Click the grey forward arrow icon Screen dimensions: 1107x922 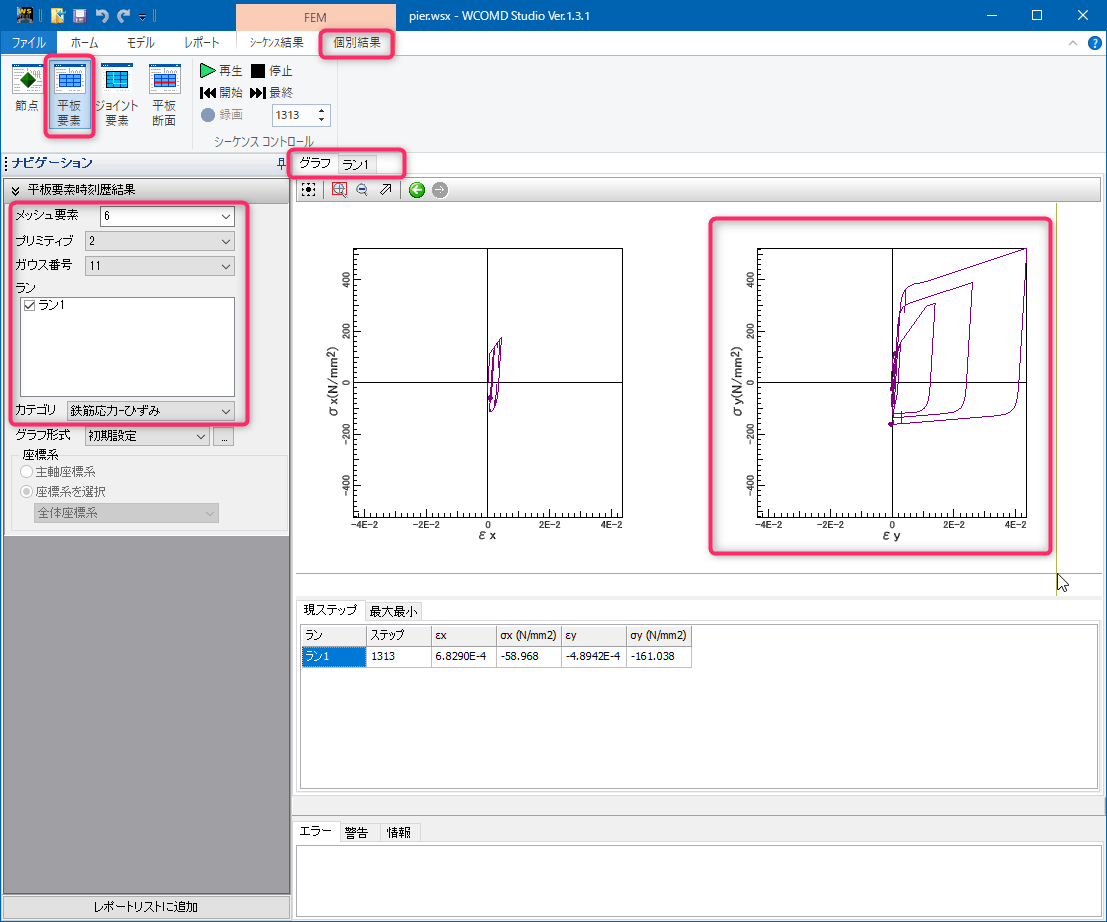tap(440, 190)
